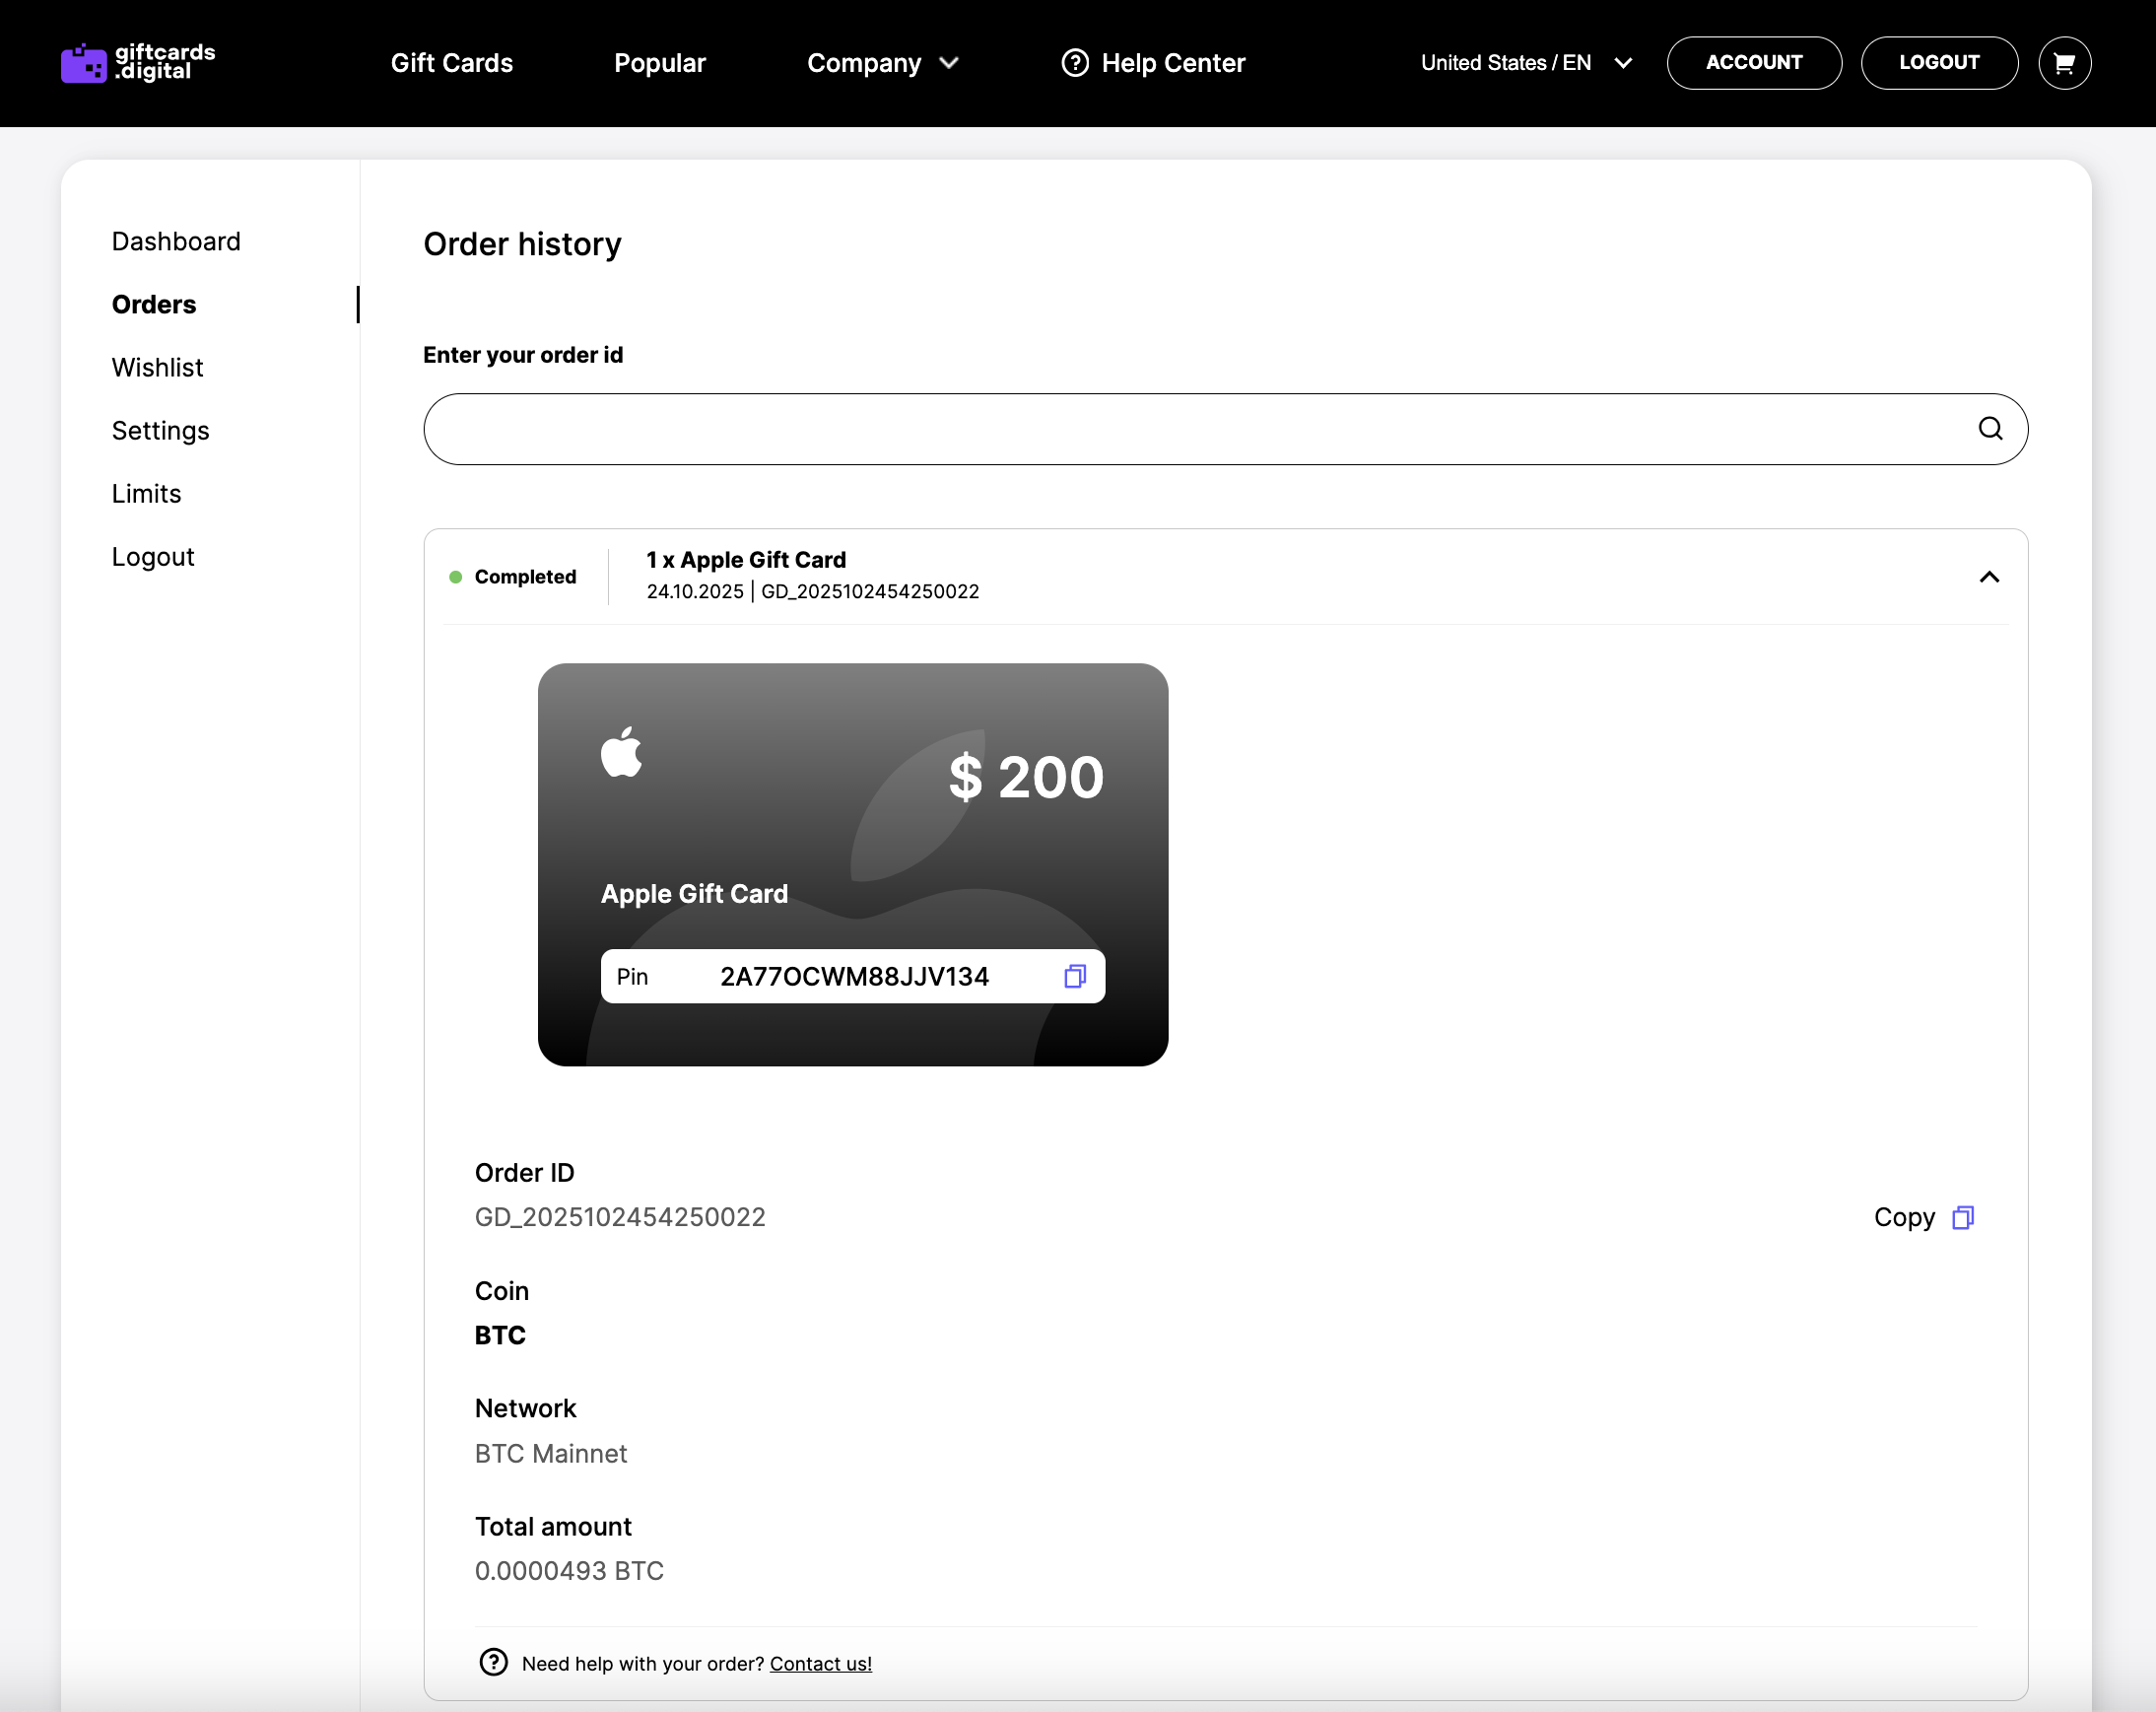This screenshot has width=2156, height=1712.
Task: Open the United States / EN selector
Action: [1526, 63]
